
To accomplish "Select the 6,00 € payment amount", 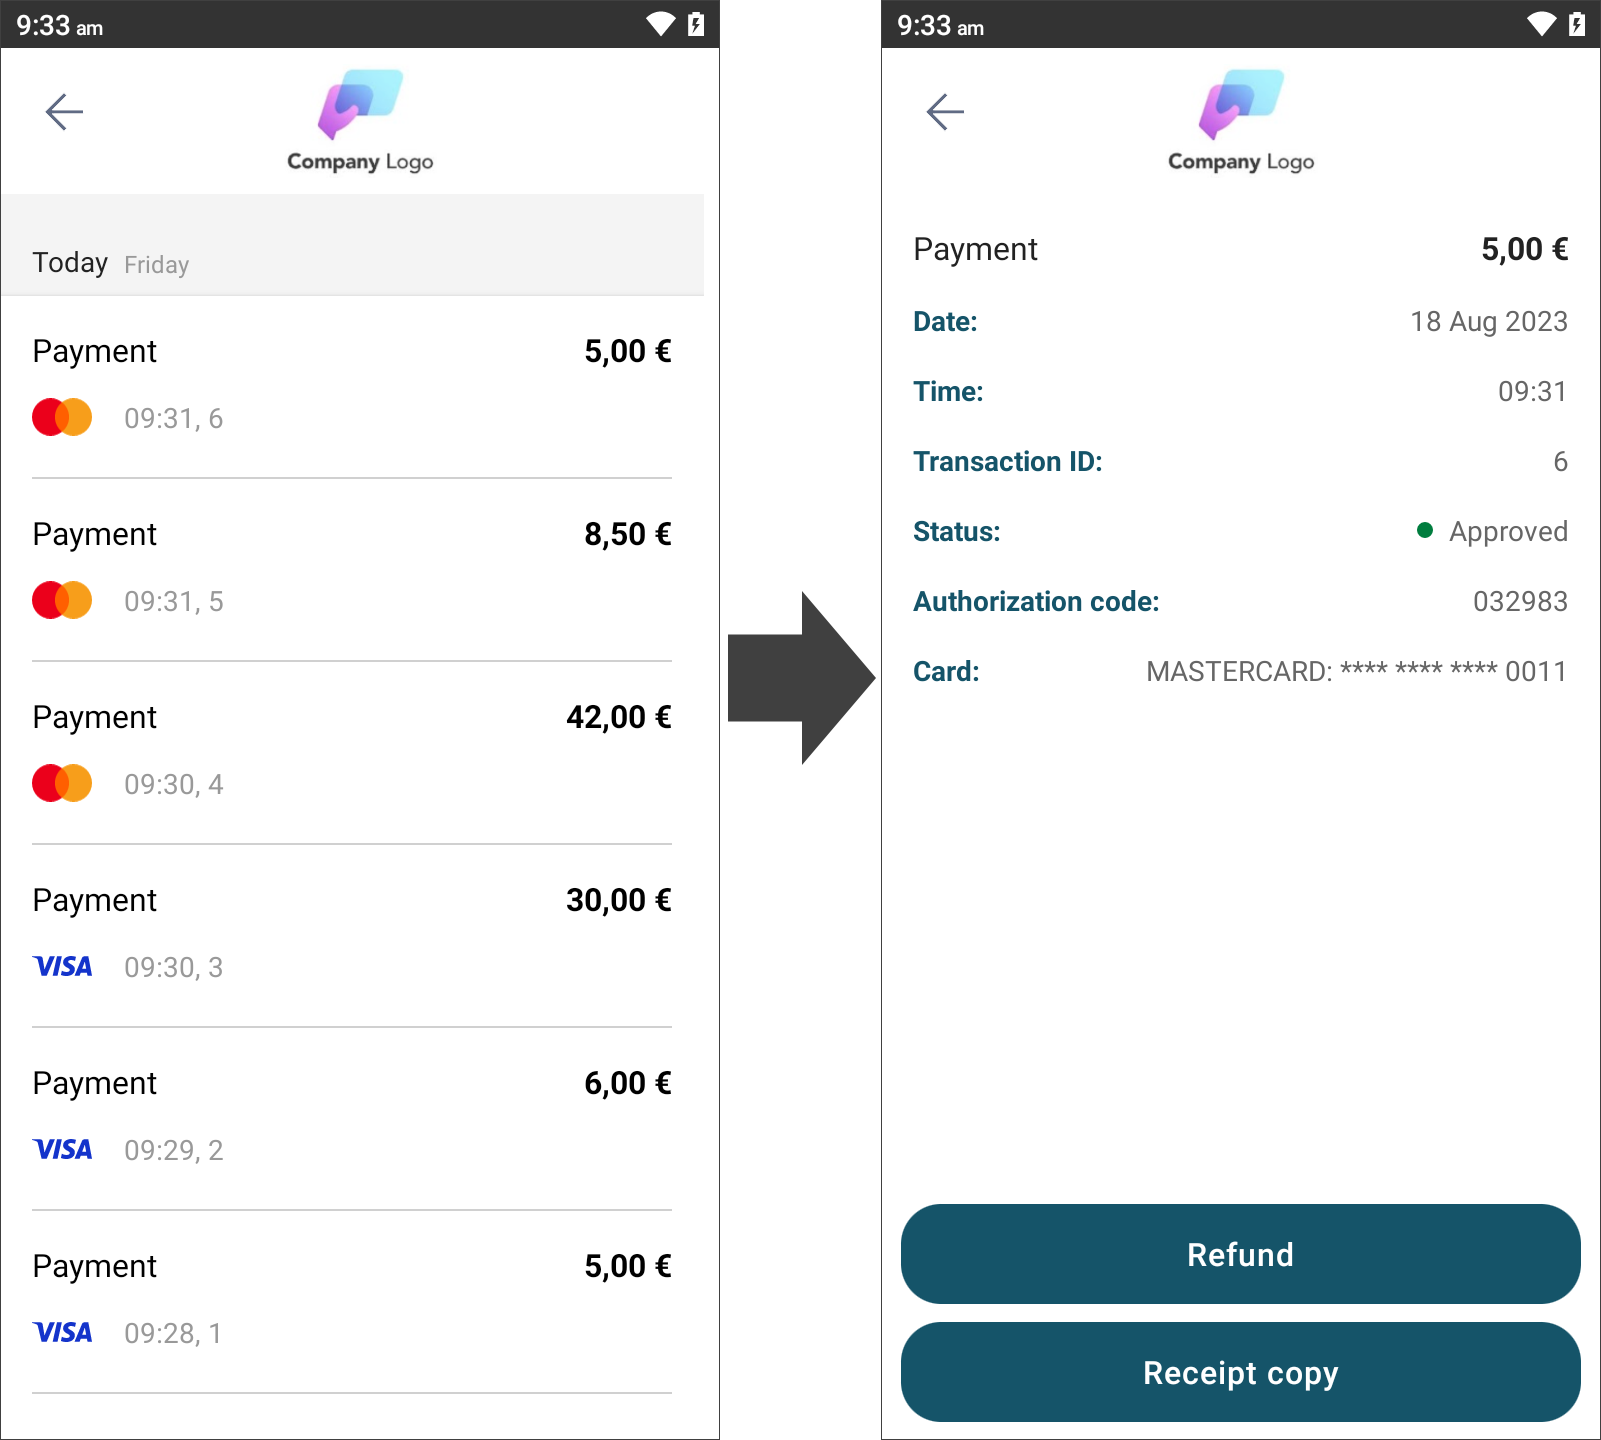I will tap(628, 1083).
